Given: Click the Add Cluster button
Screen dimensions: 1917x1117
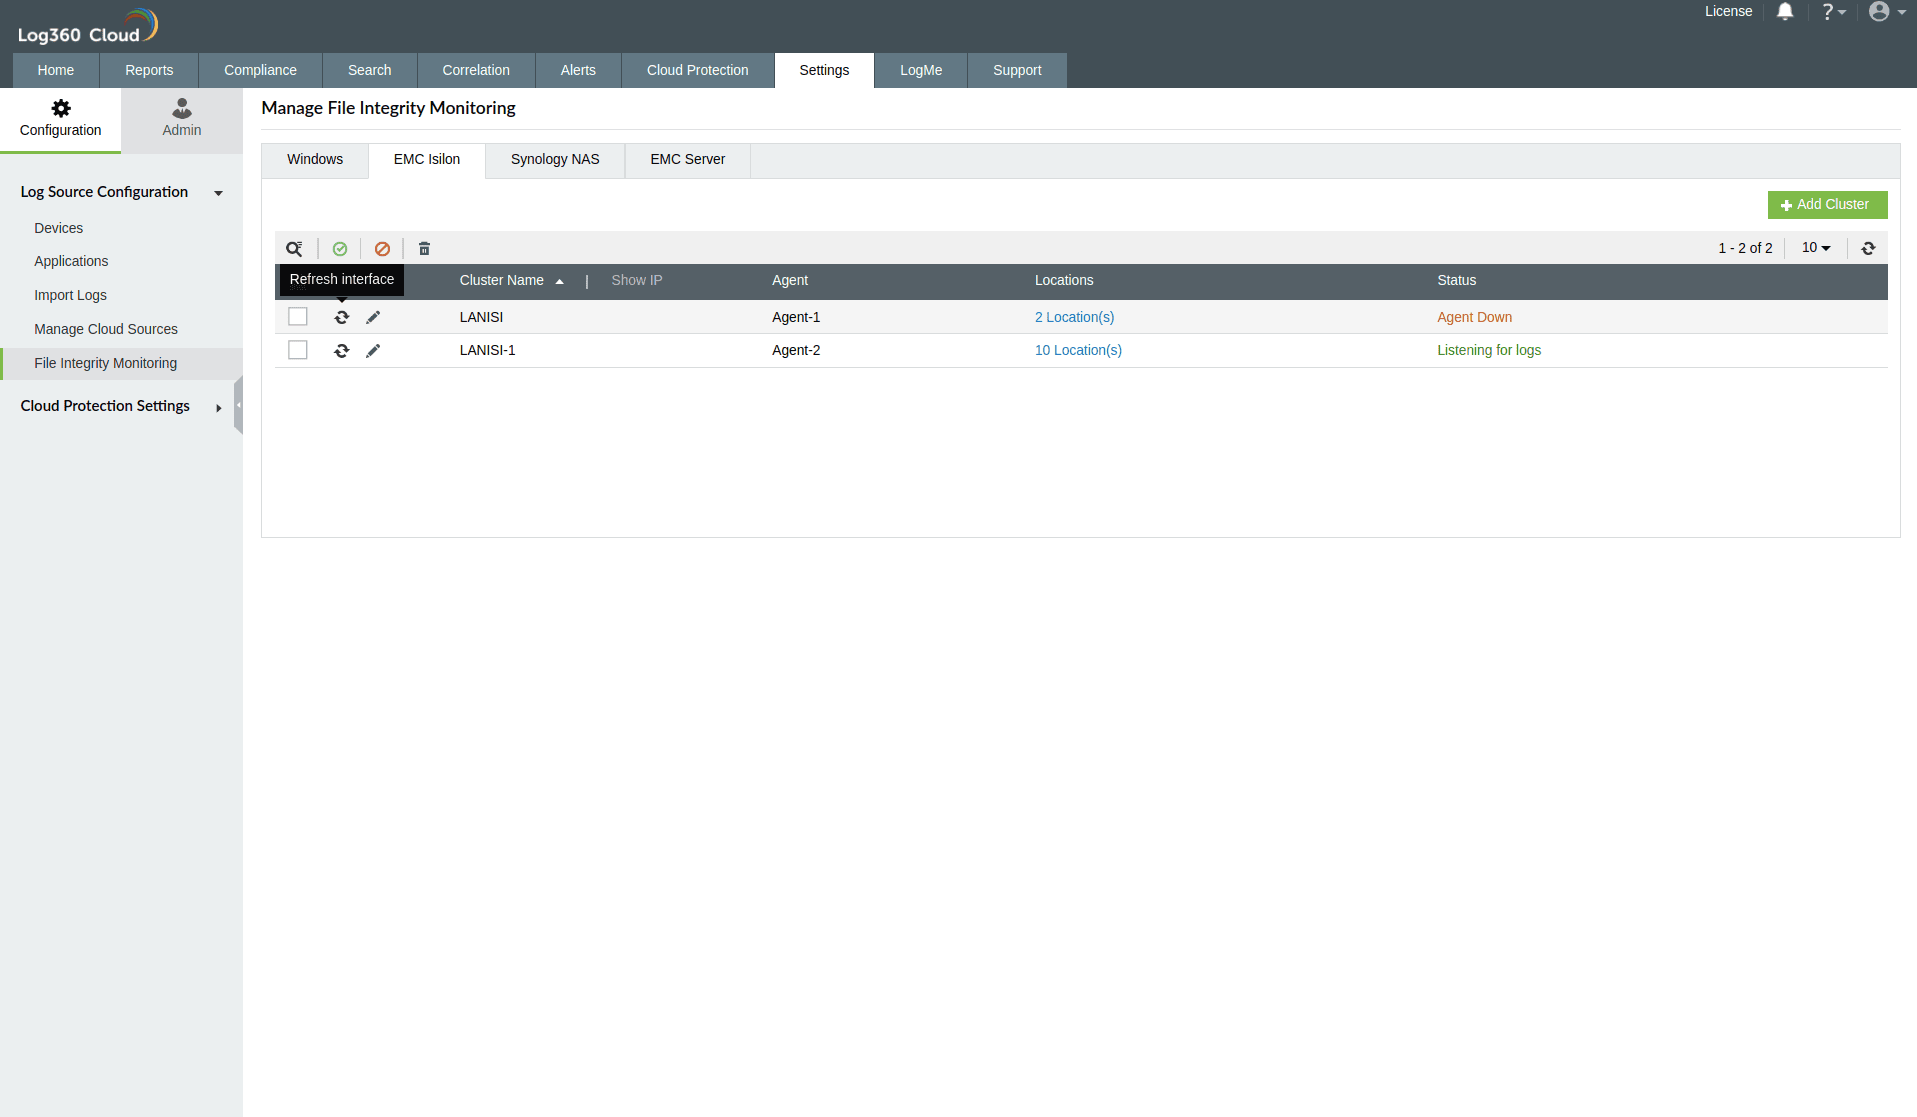Looking at the screenshot, I should 1827,204.
